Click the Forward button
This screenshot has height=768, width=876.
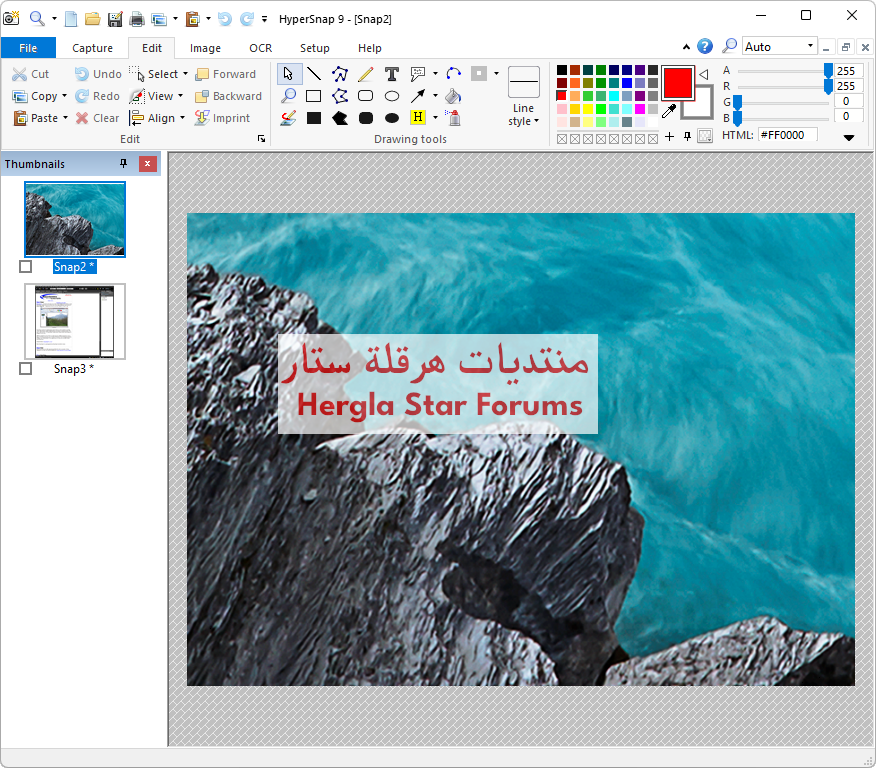click(x=226, y=74)
